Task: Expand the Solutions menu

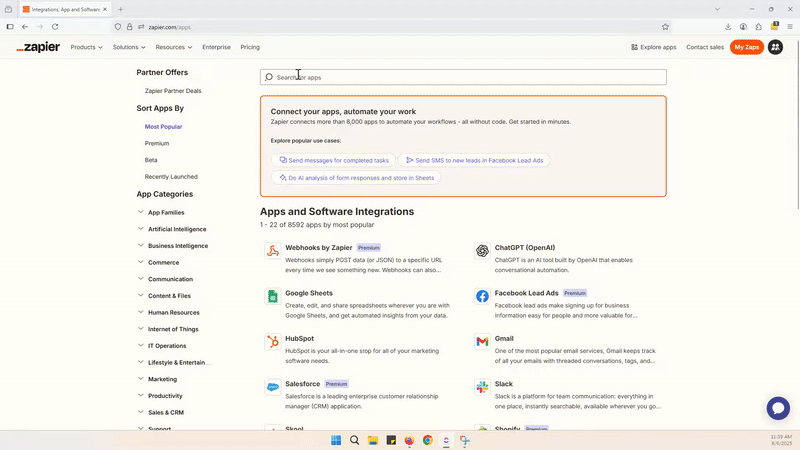Action: [x=129, y=47]
